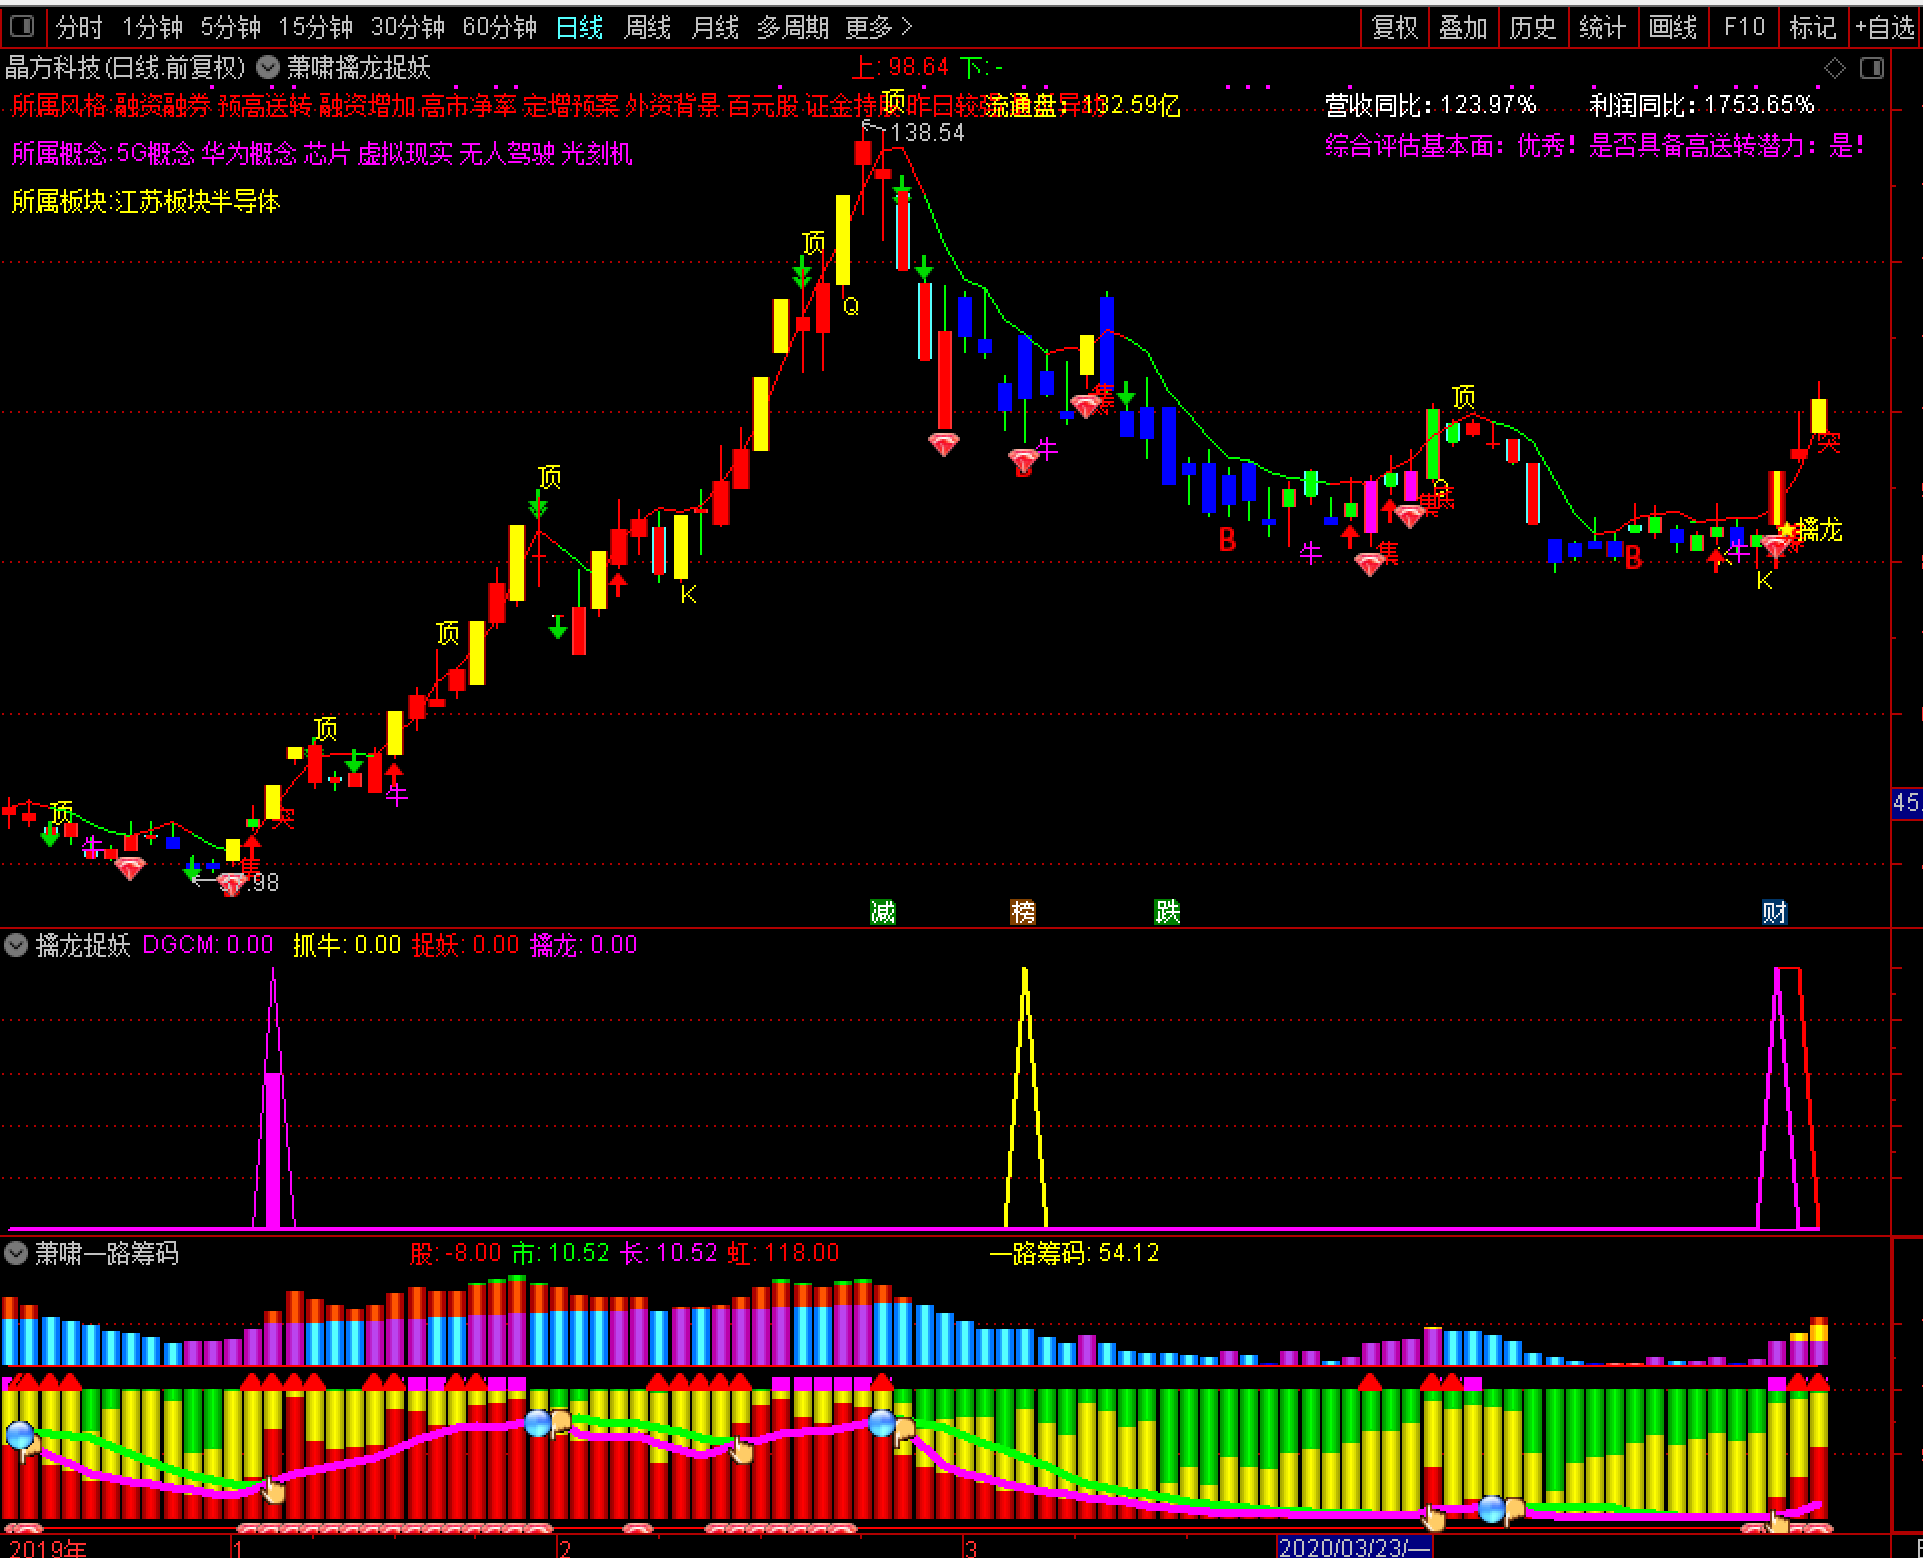The width and height of the screenshot is (1923, 1558).
Task: Click the 捉妖: 0.00 indicator value
Action: tap(466, 945)
